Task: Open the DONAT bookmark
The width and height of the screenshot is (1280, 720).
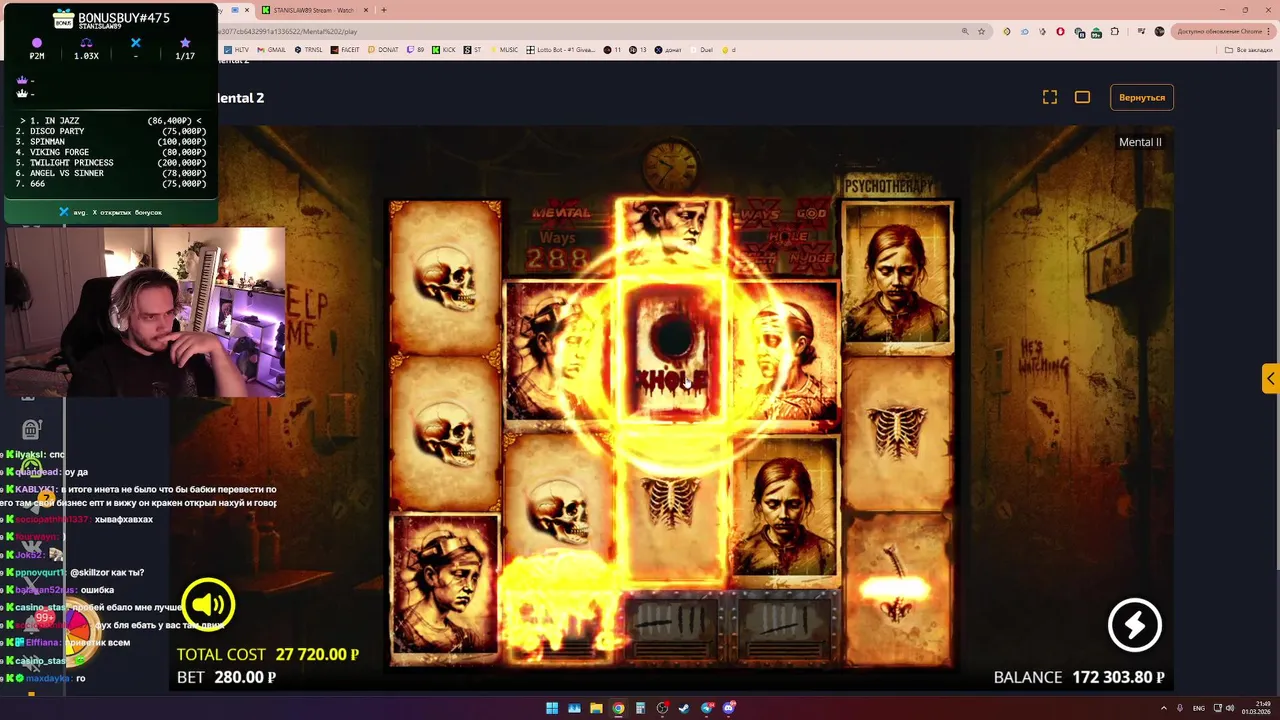Action: point(383,49)
